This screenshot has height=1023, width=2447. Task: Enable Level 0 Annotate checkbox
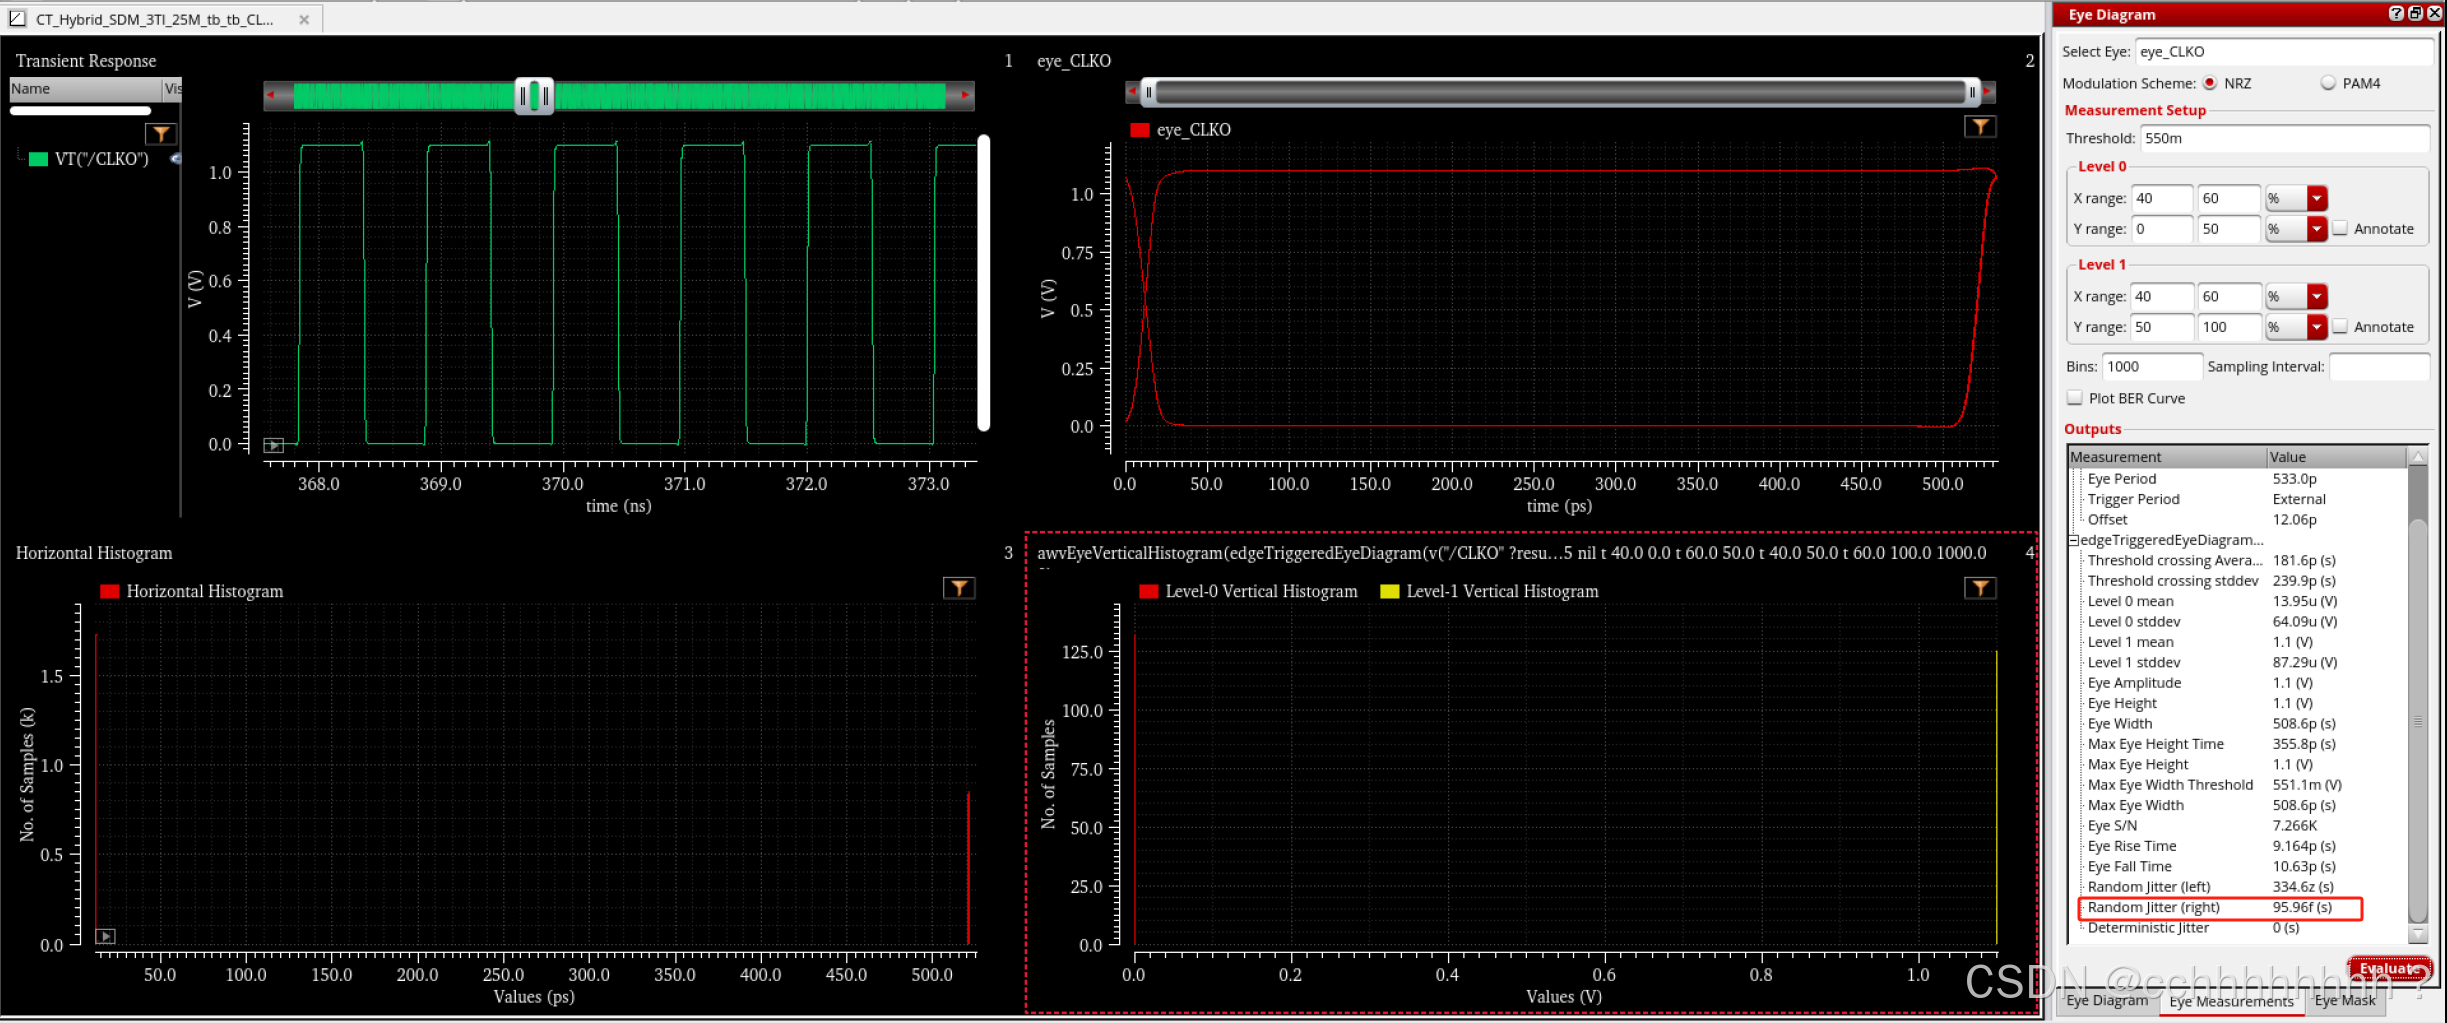tap(2340, 228)
